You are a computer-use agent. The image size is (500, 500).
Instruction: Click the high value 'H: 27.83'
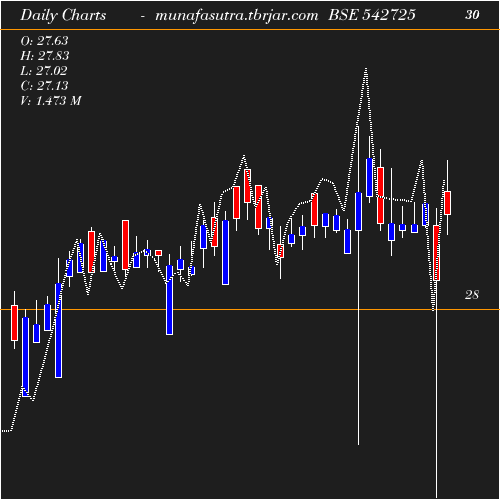coord(45,56)
